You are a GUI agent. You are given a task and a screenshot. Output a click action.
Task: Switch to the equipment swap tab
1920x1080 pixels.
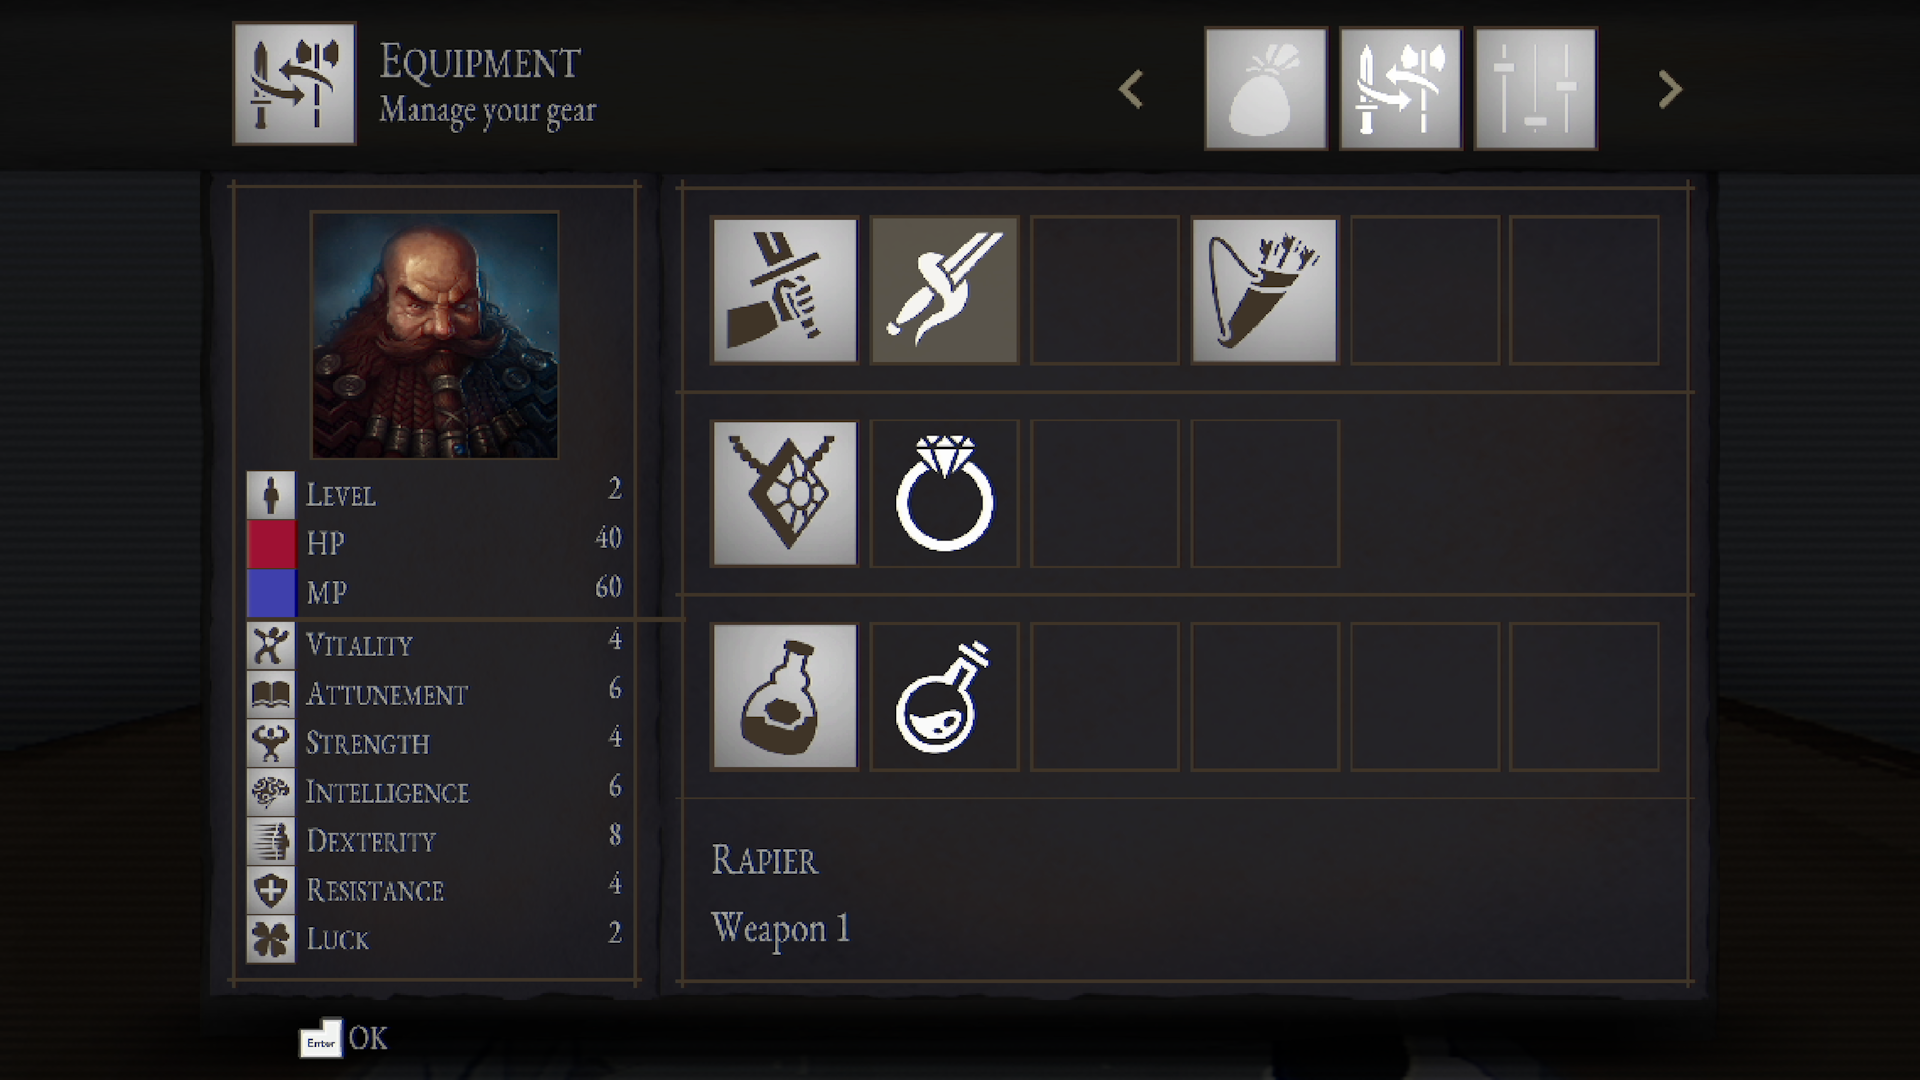[1401, 89]
